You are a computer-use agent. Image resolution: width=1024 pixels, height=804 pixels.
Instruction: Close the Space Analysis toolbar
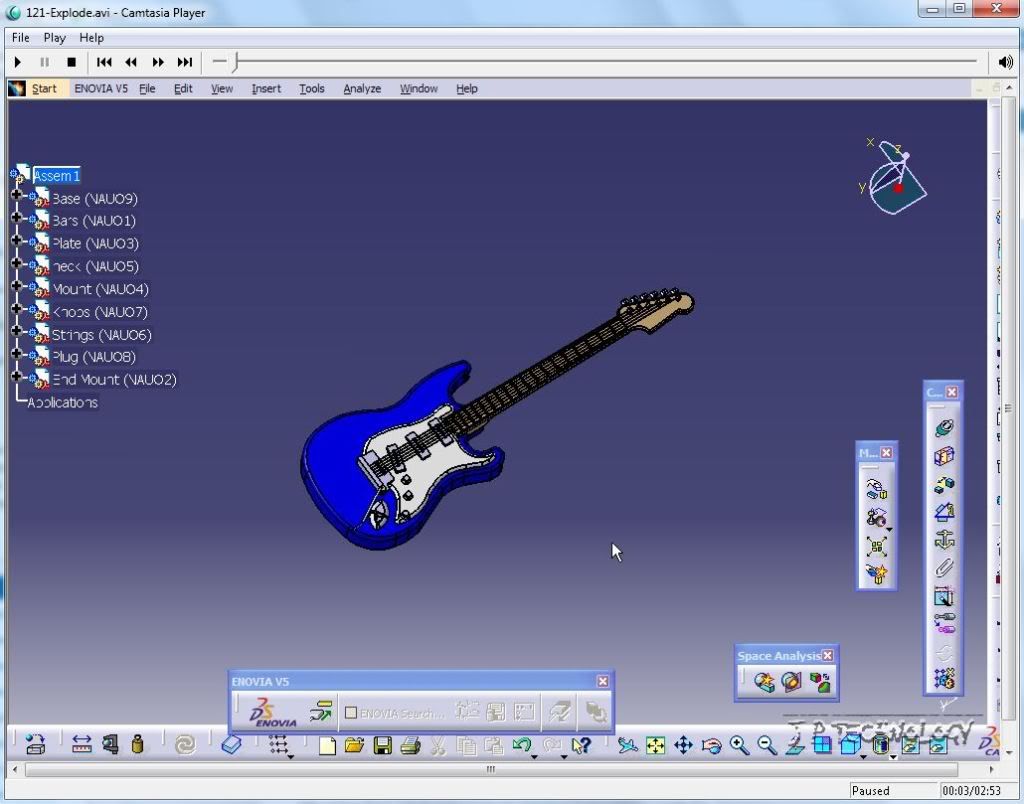coord(827,655)
